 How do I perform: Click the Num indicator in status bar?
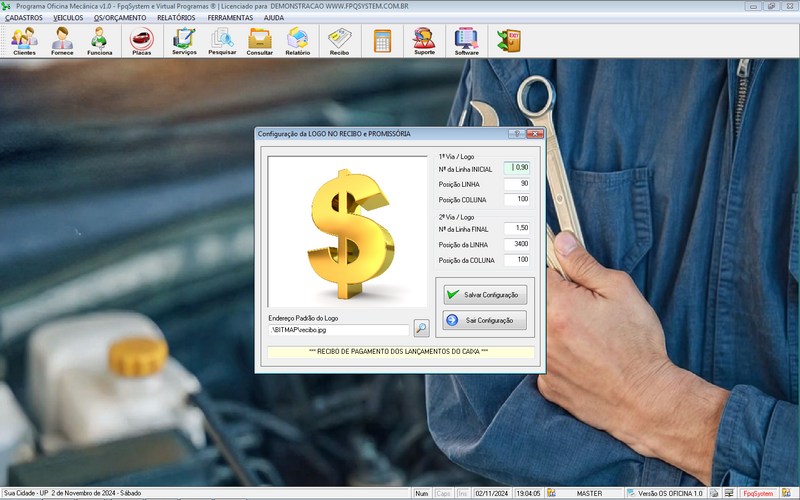pos(421,493)
